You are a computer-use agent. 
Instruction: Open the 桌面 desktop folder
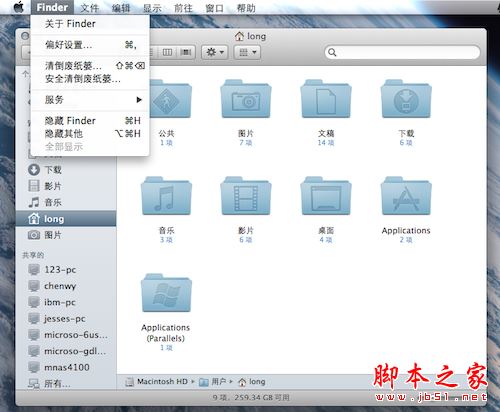[326, 196]
